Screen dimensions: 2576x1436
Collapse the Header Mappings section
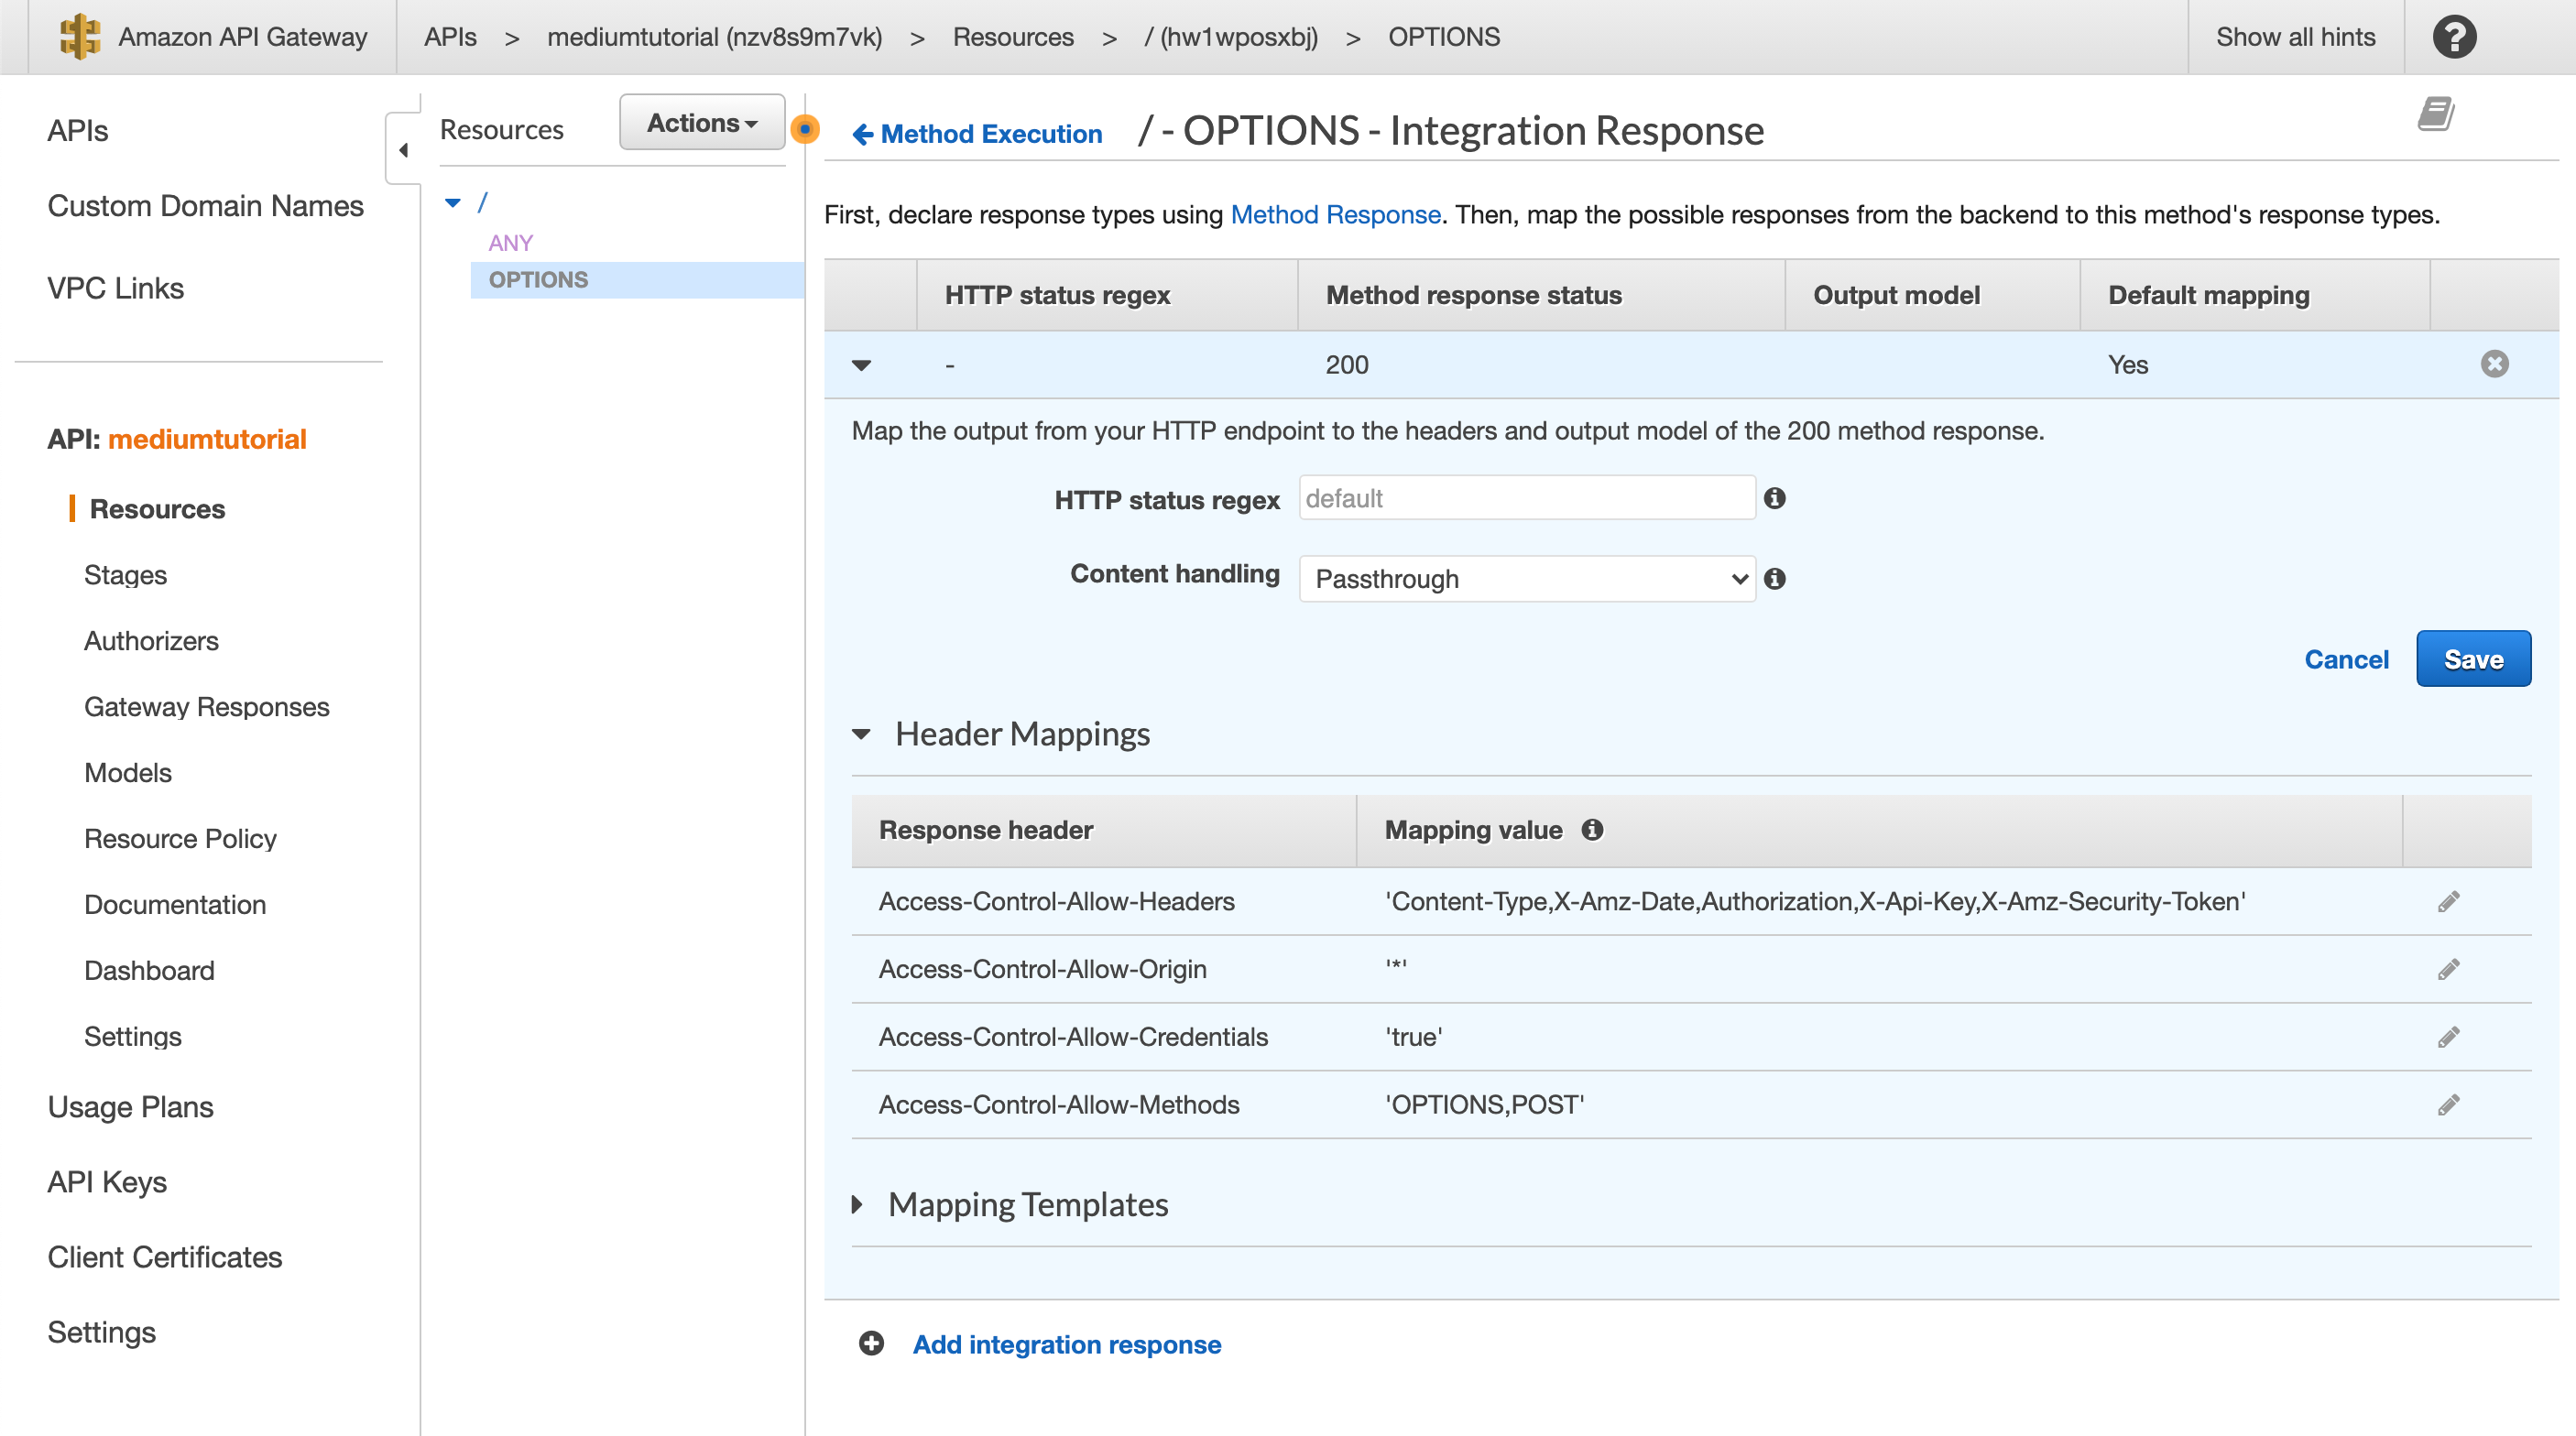(x=861, y=734)
